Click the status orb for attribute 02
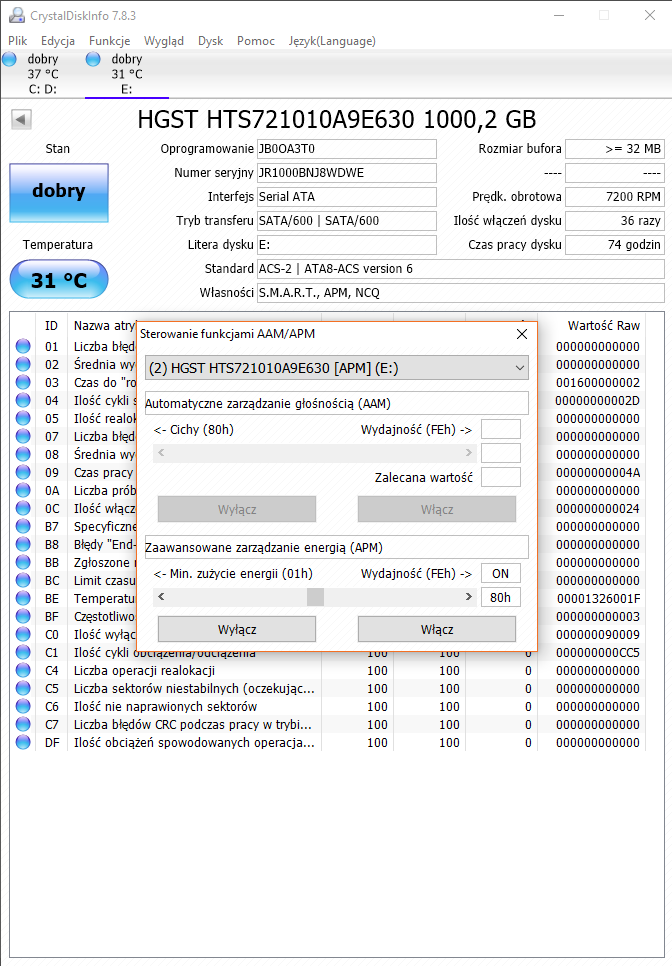Screen dimensions: 672x966 click(x=23, y=364)
